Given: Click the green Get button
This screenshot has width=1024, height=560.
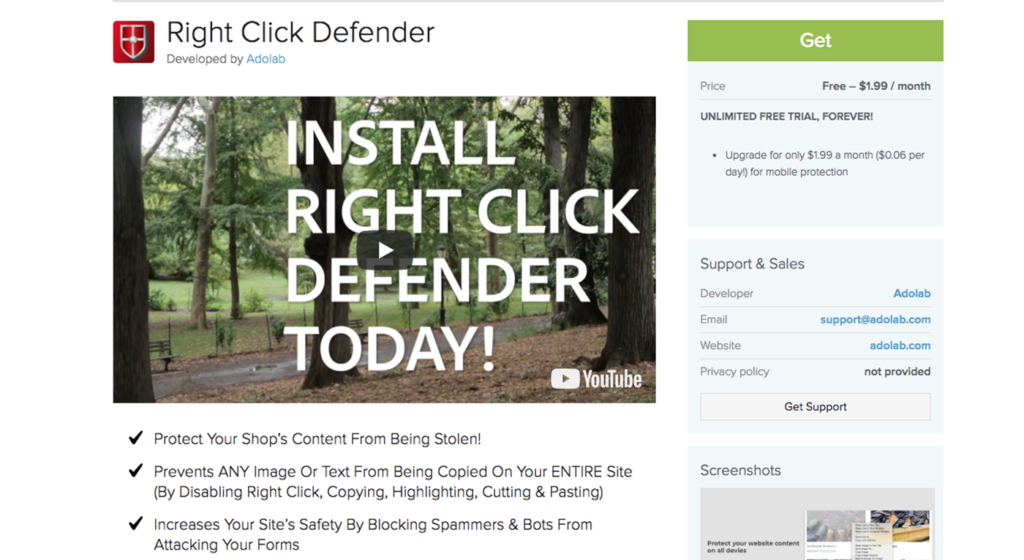Looking at the screenshot, I should tap(815, 40).
